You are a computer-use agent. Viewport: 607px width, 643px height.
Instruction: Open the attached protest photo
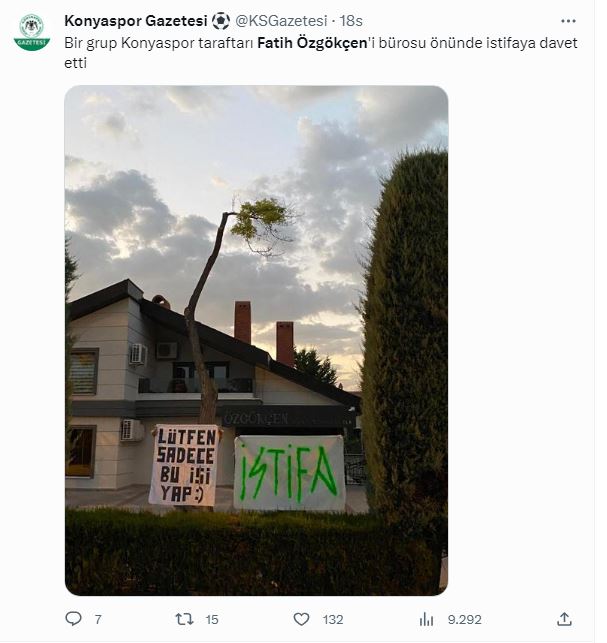coord(256,340)
